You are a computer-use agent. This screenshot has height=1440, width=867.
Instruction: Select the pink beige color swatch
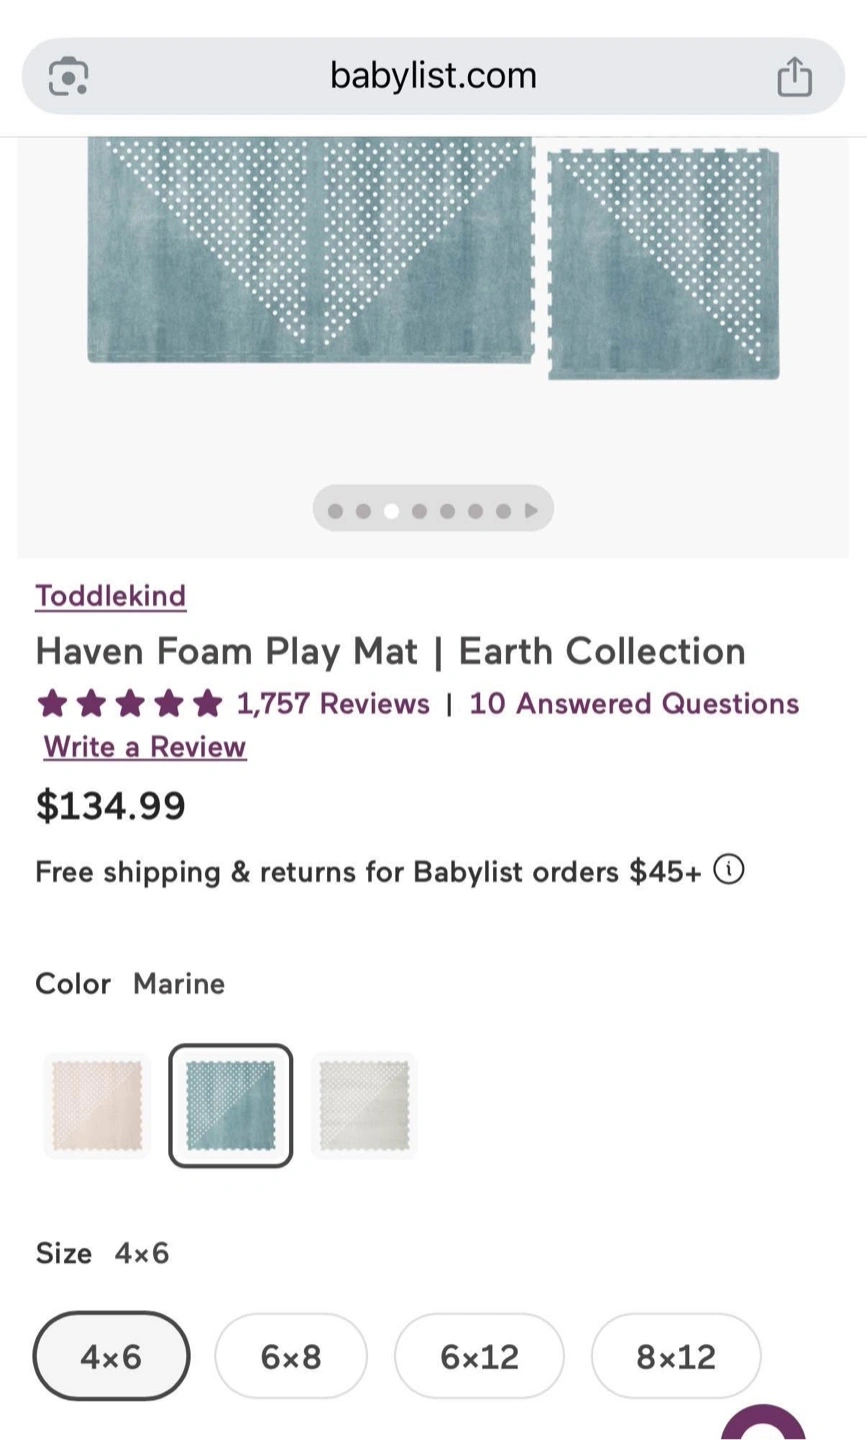coord(97,1105)
